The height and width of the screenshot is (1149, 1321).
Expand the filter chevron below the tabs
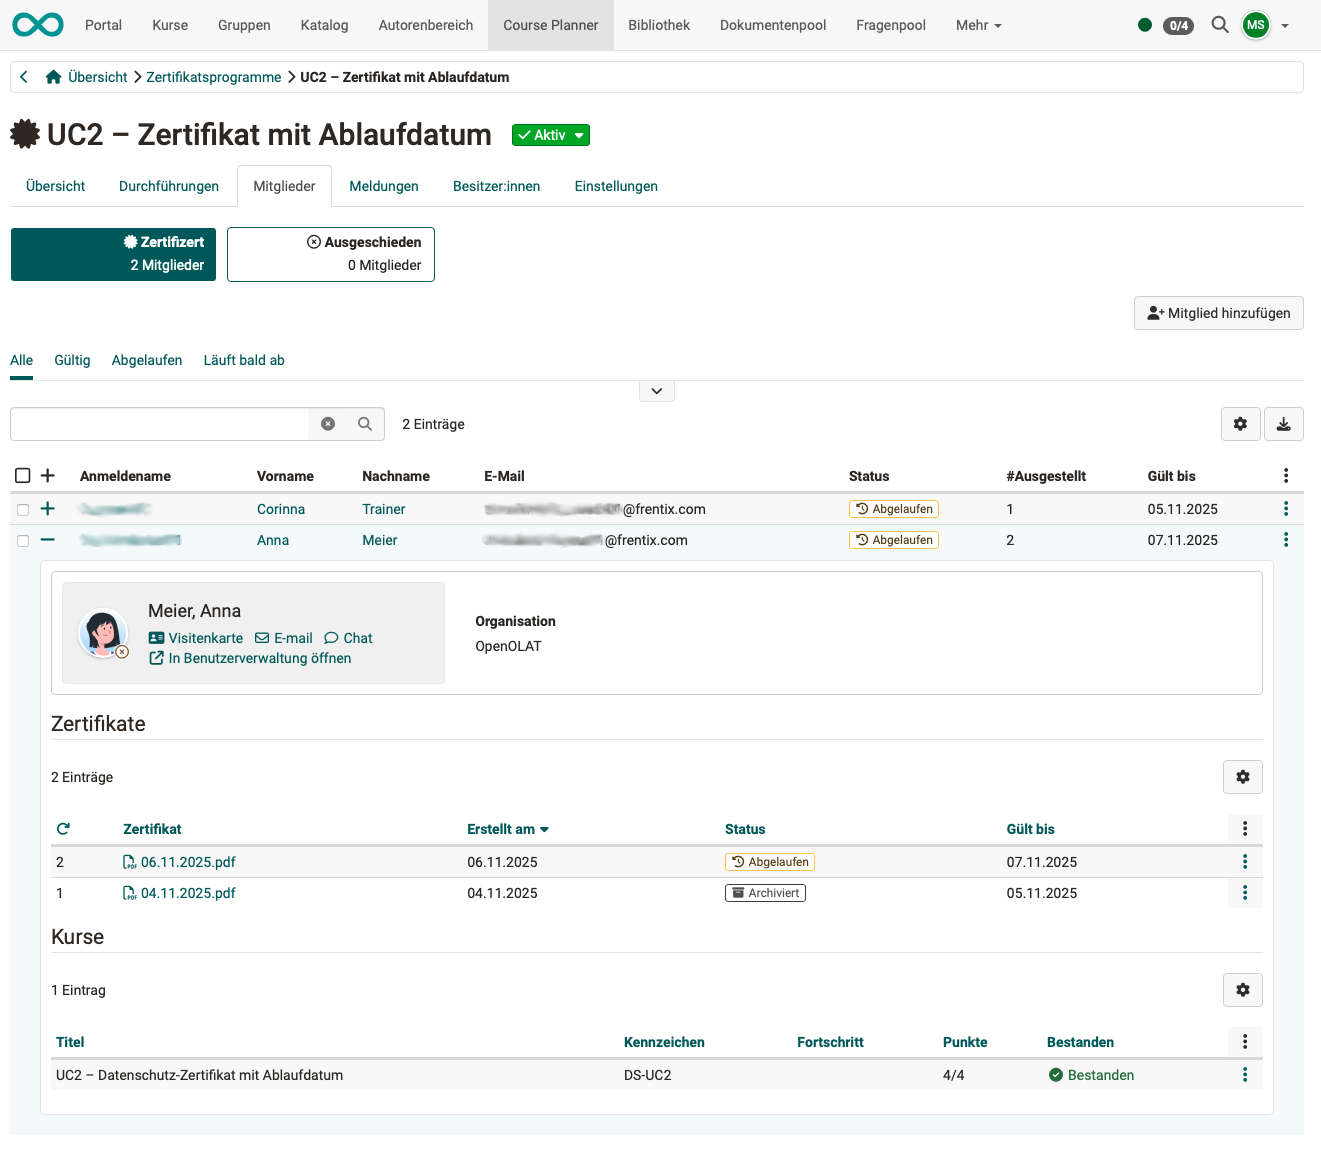(656, 390)
